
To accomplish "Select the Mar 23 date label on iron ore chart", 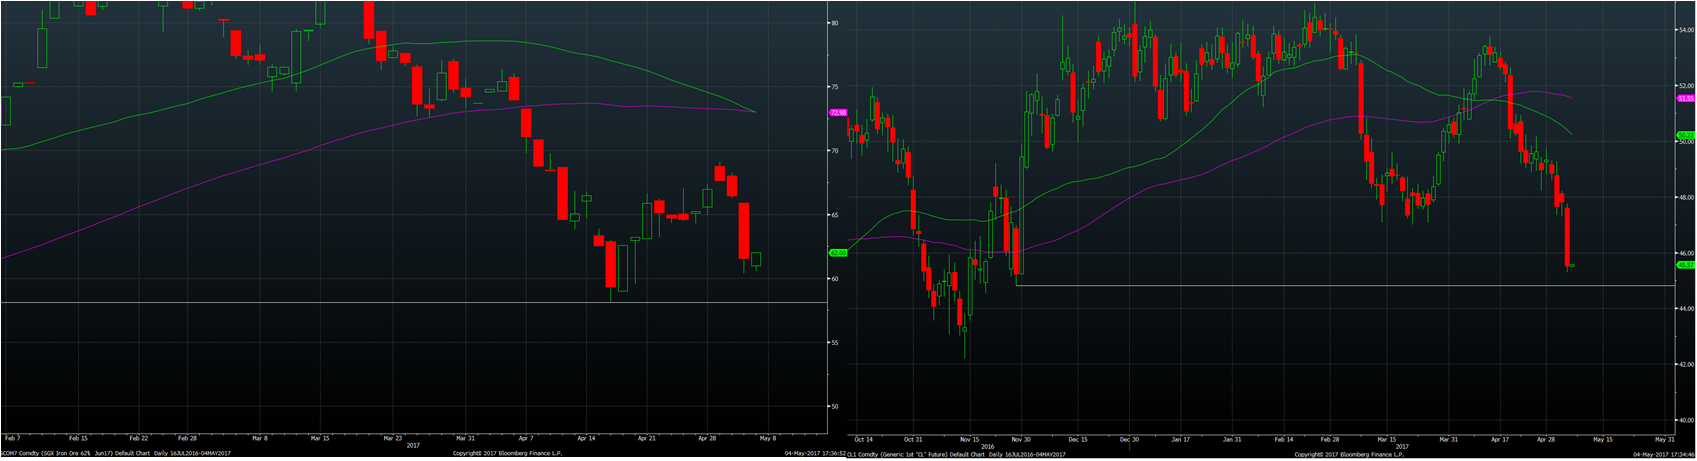I will pyautogui.click(x=392, y=438).
